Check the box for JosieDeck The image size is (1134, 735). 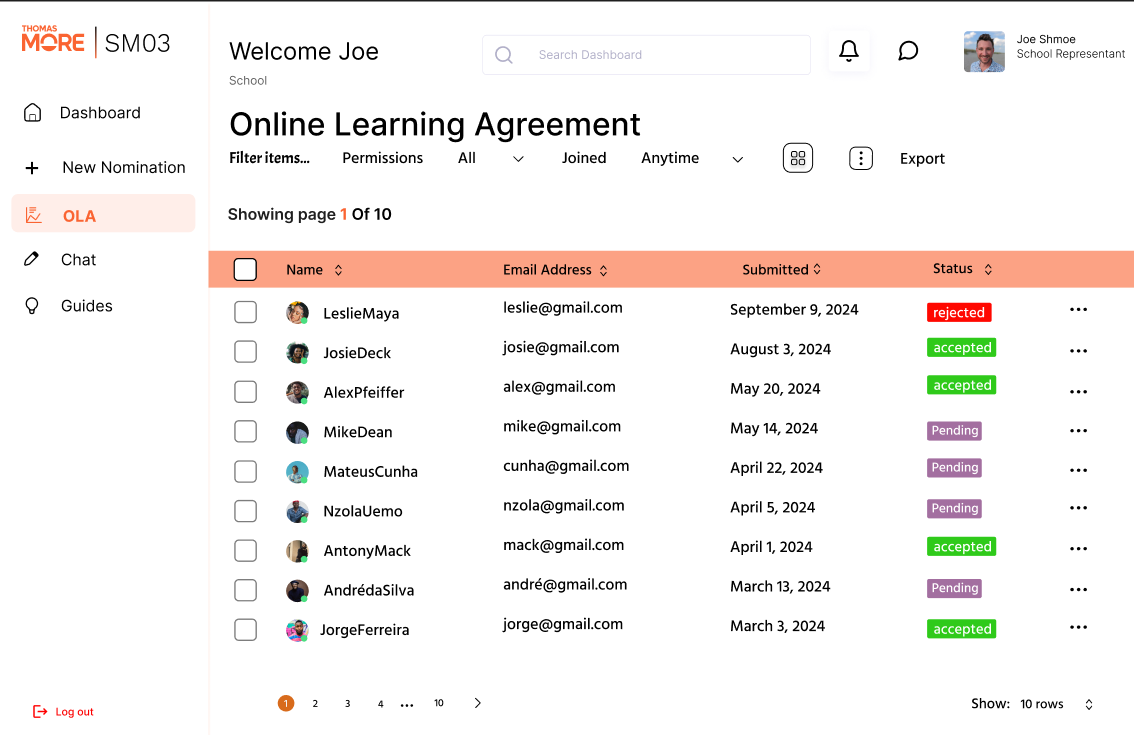[x=245, y=352]
